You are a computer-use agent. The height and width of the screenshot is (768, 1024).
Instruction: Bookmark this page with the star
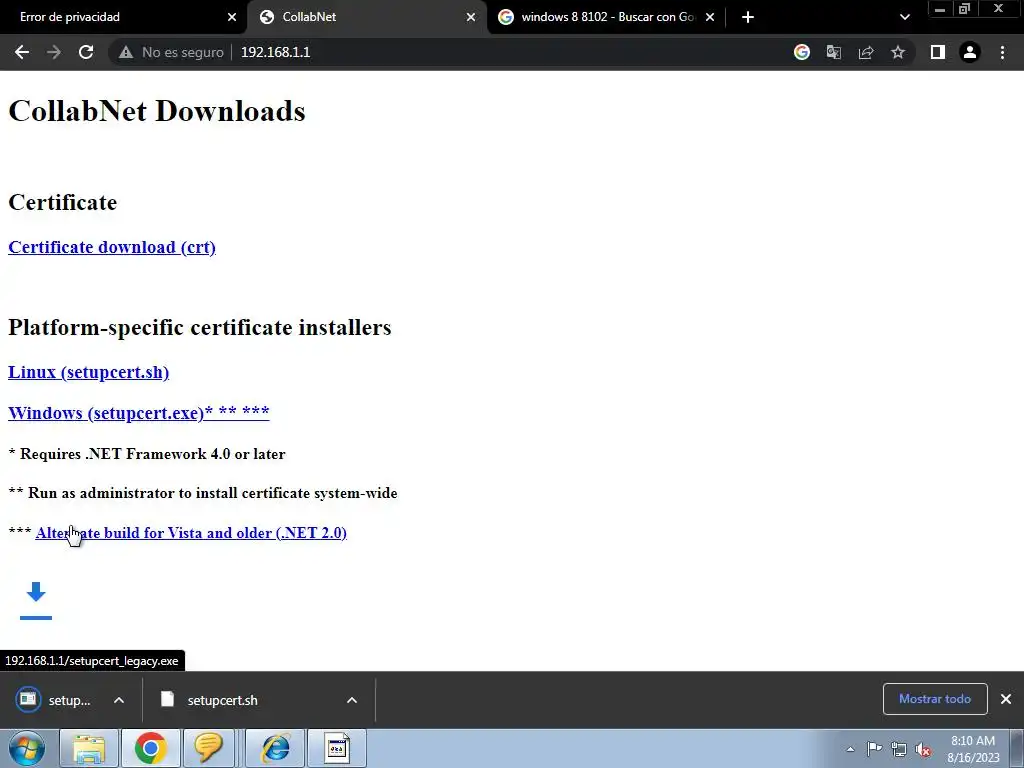click(898, 52)
